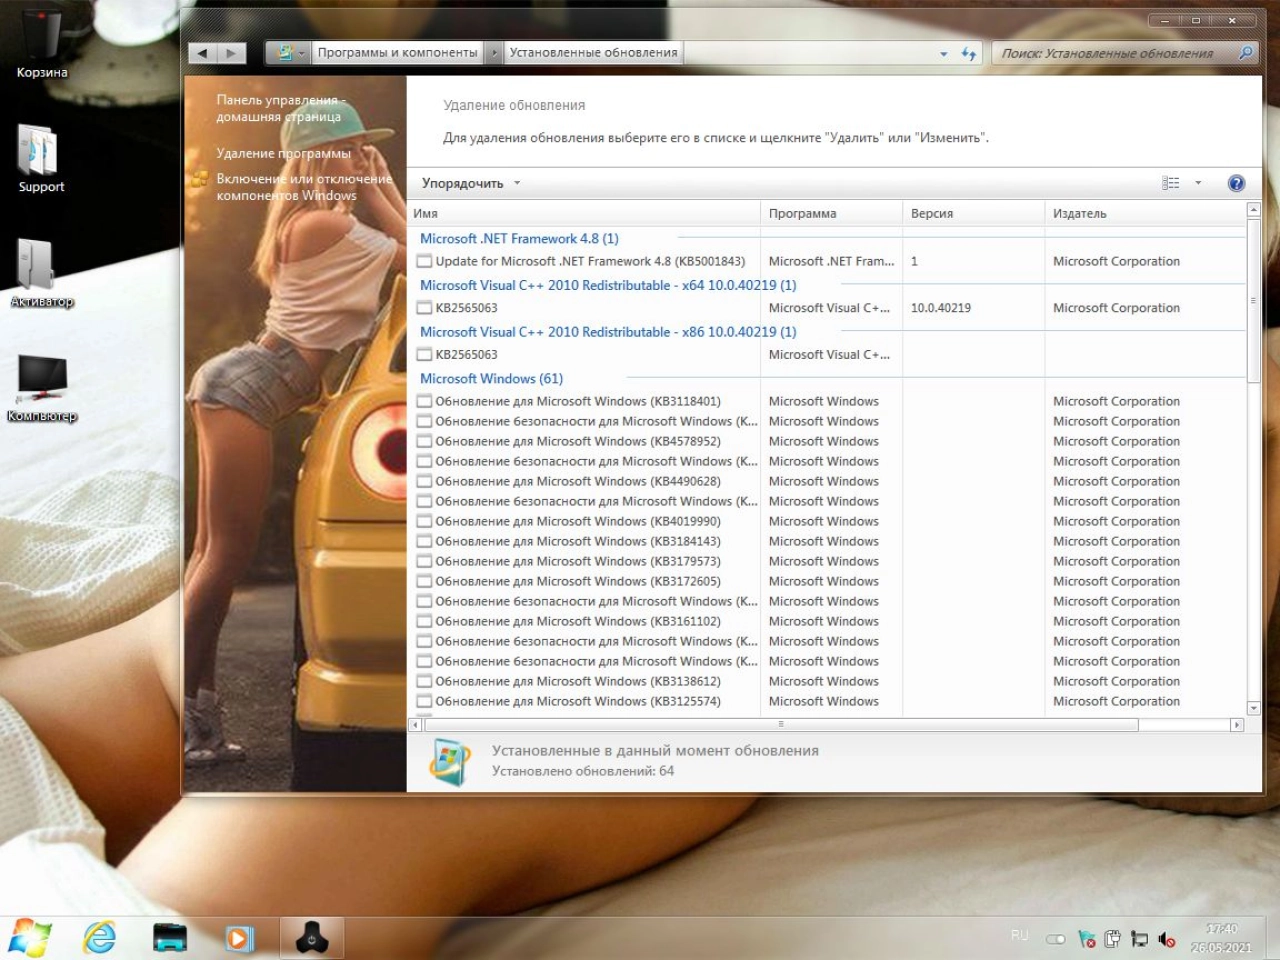Sort by the Версия column header

(974, 213)
